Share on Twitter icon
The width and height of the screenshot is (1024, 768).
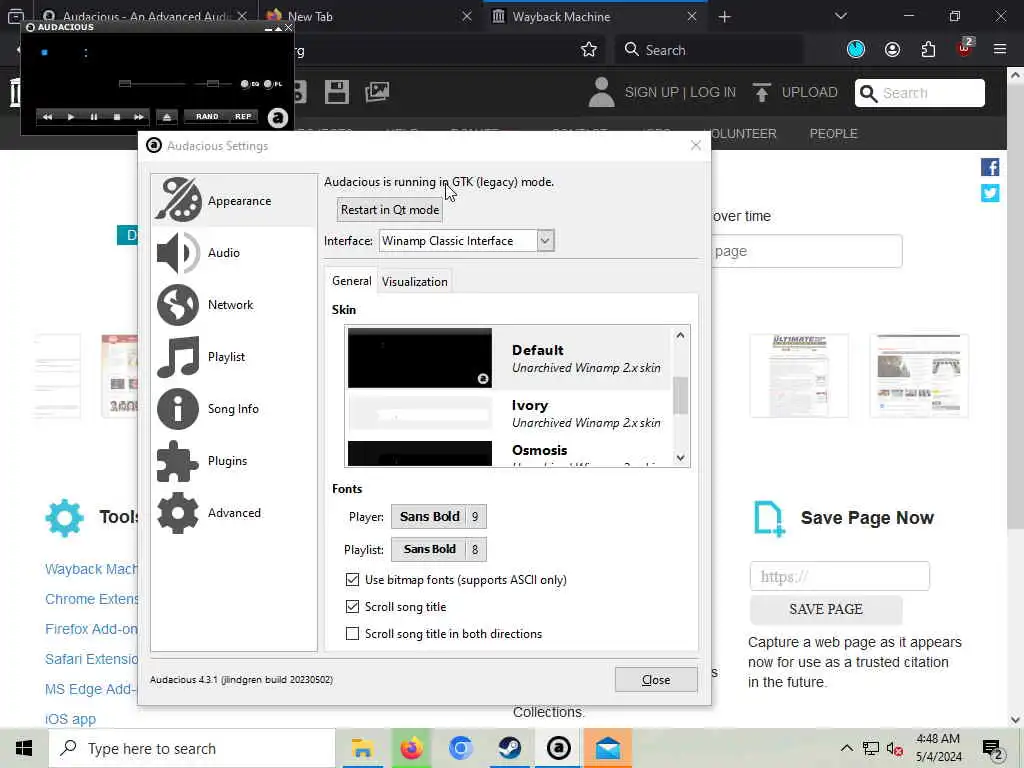click(990, 193)
